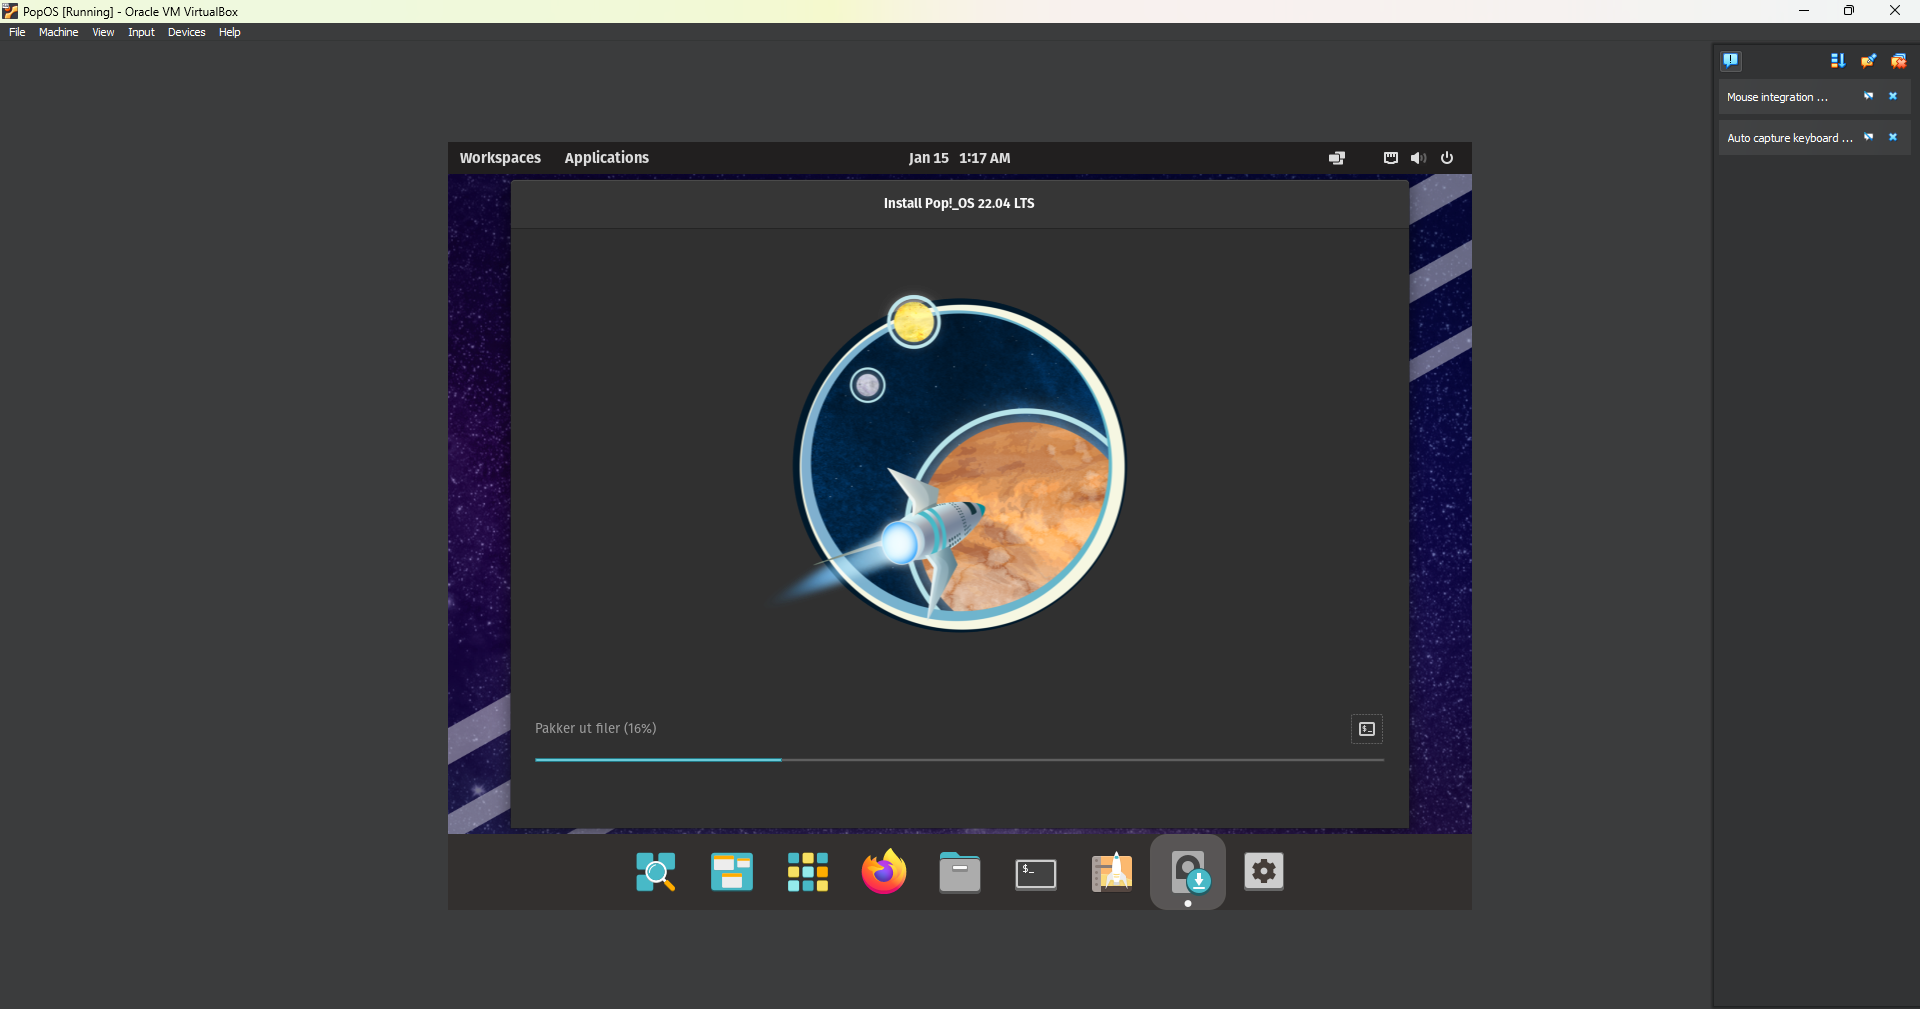Image resolution: width=1920 pixels, height=1009 pixels.
Task: Open the Files manager dock icon
Action: [x=960, y=872]
